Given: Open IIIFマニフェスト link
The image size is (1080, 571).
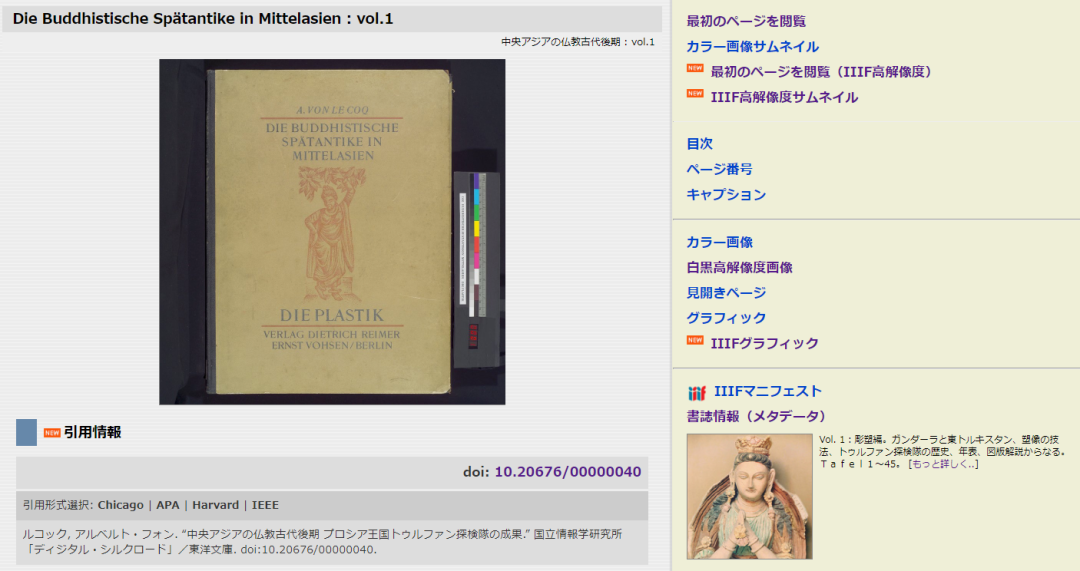Looking at the screenshot, I should [x=768, y=391].
